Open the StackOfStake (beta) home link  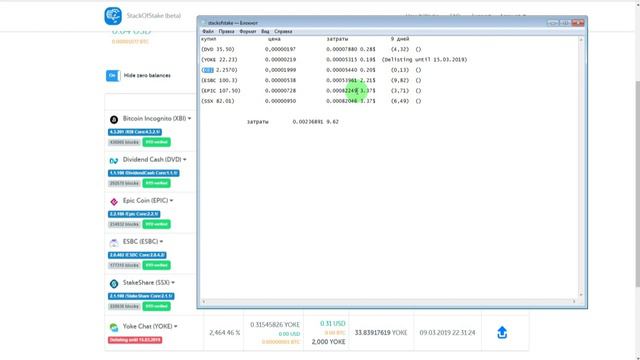click(153, 16)
